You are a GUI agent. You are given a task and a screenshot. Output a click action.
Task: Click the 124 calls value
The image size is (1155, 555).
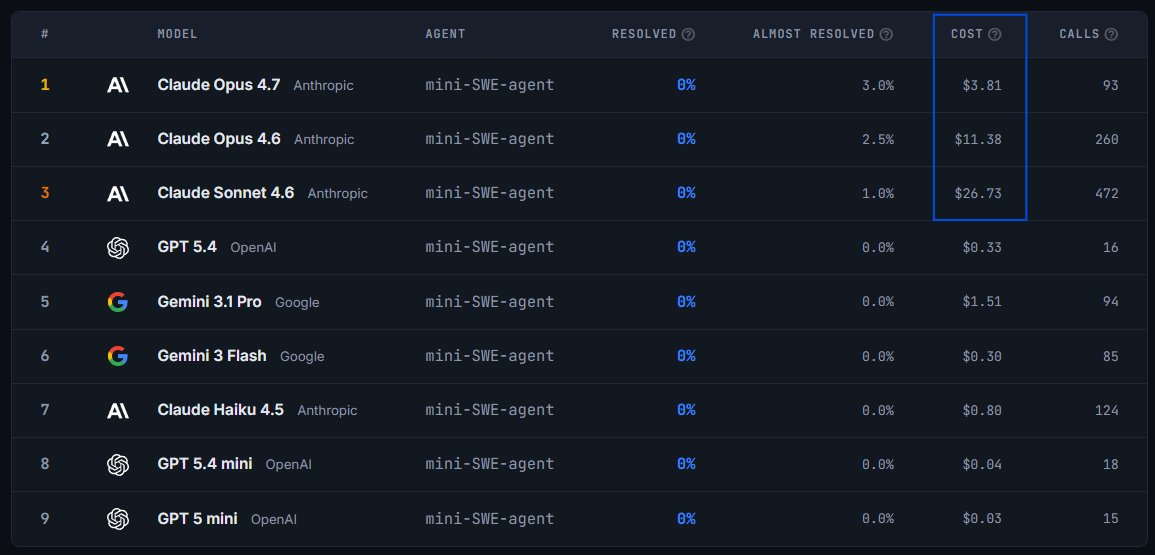[1107, 411]
